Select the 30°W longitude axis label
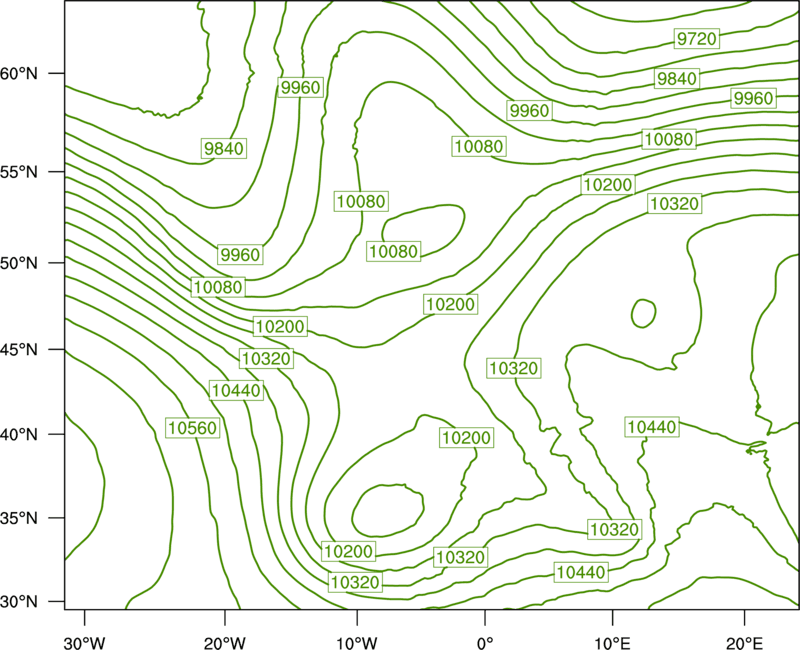This screenshot has width=800, height=650. click(x=84, y=643)
